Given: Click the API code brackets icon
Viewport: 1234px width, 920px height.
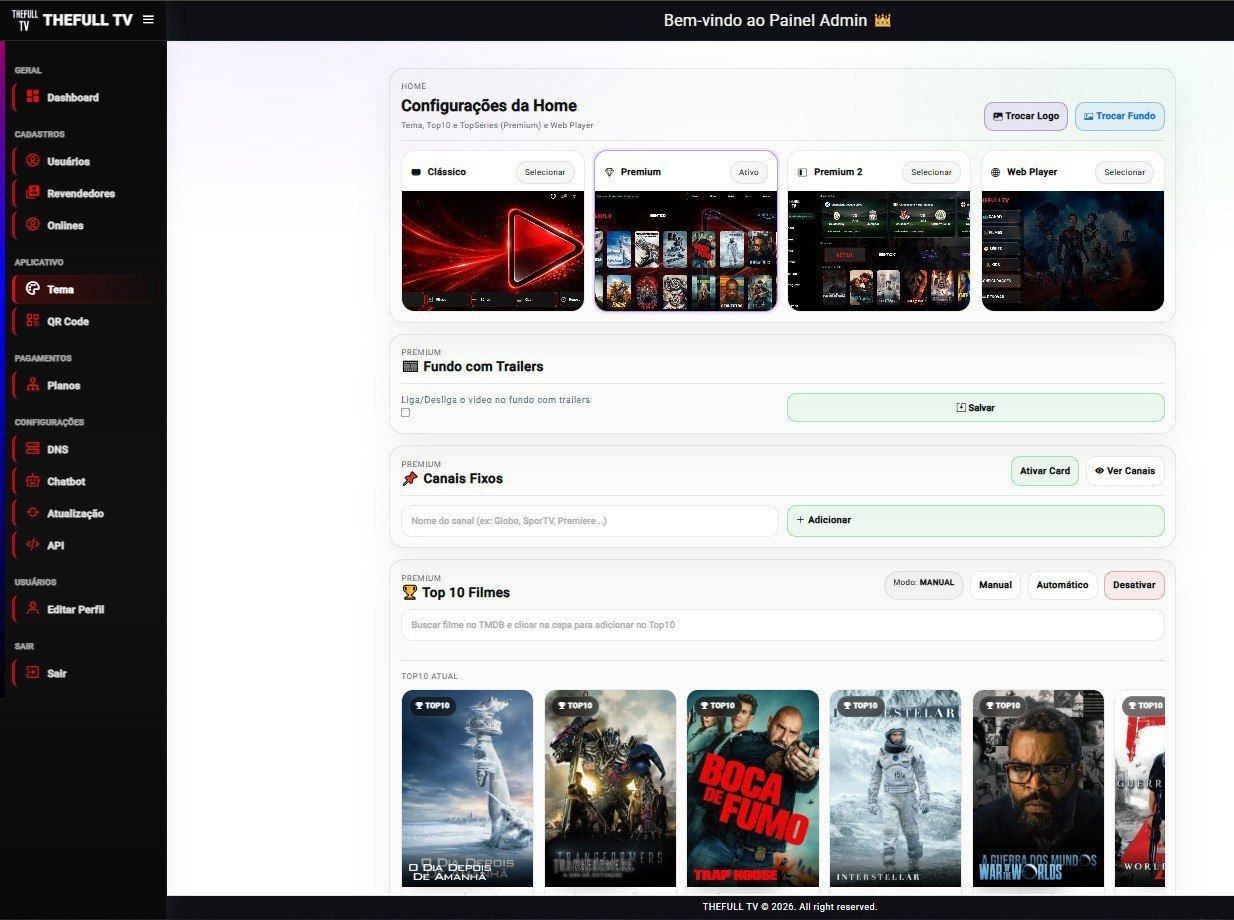Looking at the screenshot, I should 33,545.
